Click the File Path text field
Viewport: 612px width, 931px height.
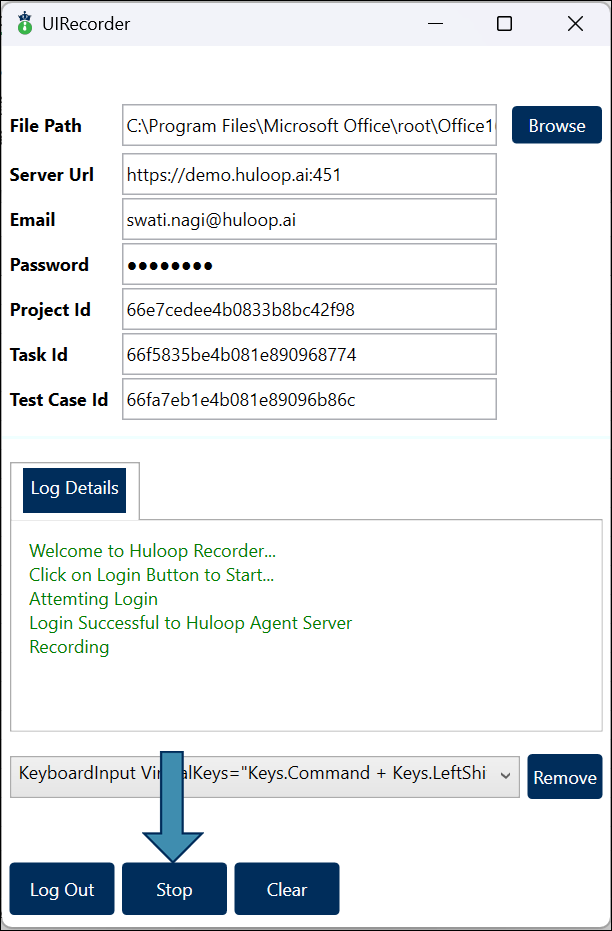coord(309,126)
